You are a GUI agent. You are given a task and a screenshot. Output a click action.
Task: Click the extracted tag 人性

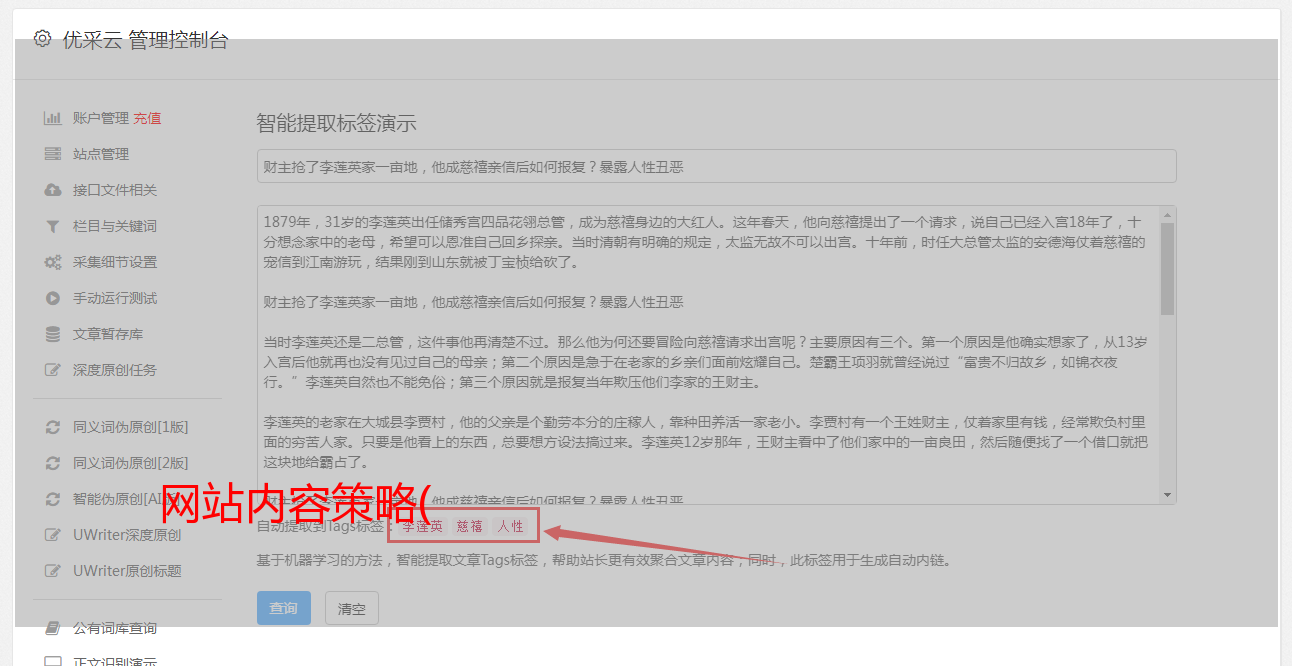pyautogui.click(x=511, y=526)
